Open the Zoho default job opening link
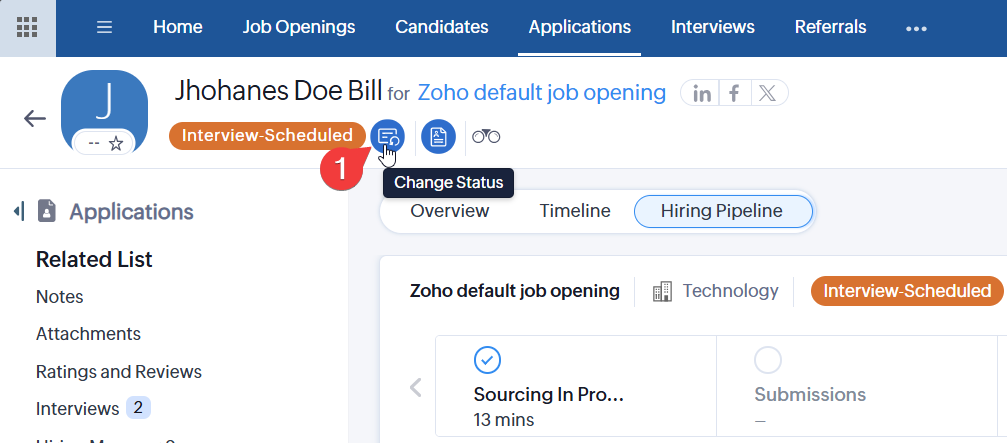This screenshot has width=1007, height=443. coord(541,93)
